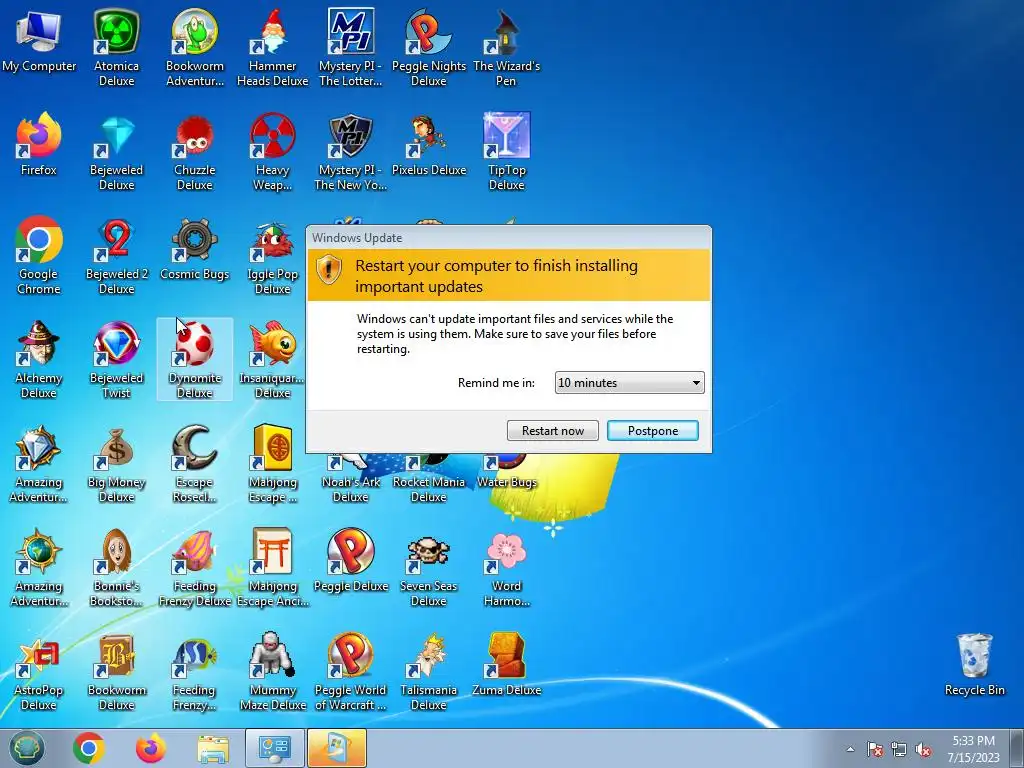The image size is (1024, 768).
Task: Select The Wizard's Pen shortcut
Action: [506, 47]
